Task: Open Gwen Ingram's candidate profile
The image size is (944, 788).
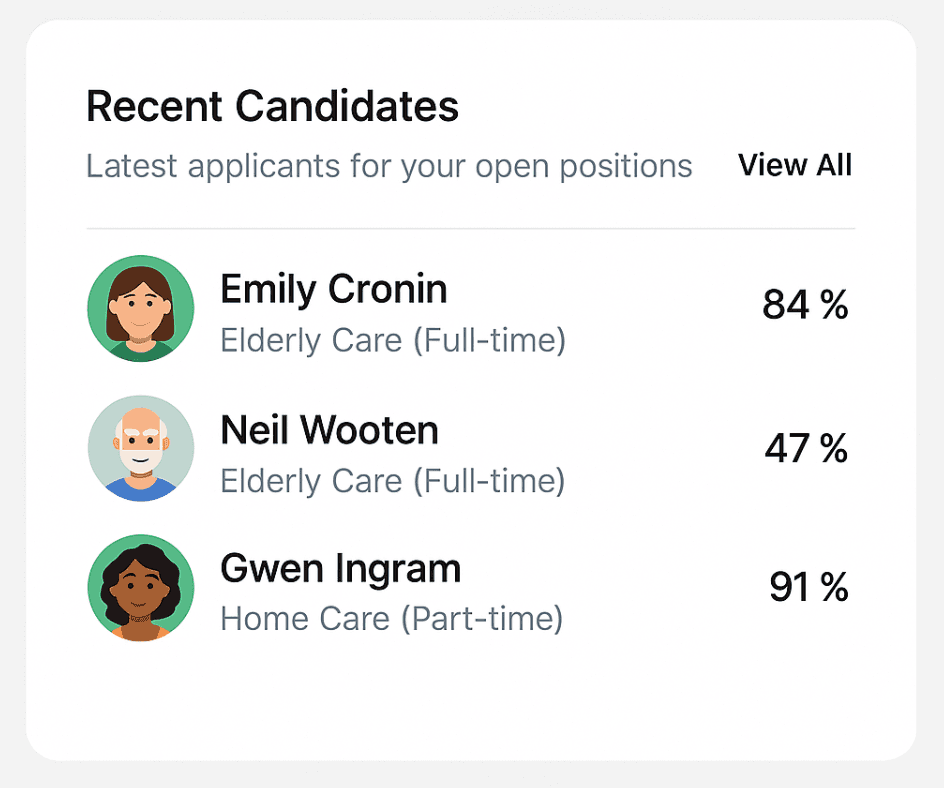Action: click(340, 568)
